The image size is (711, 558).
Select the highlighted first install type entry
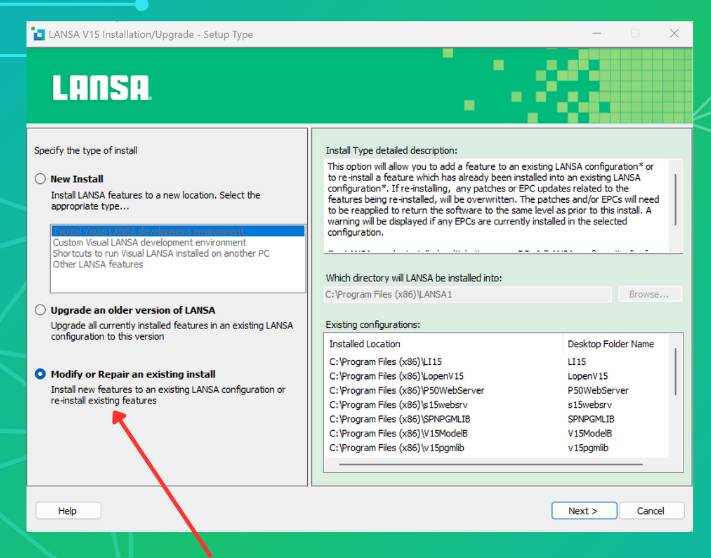coord(178,231)
